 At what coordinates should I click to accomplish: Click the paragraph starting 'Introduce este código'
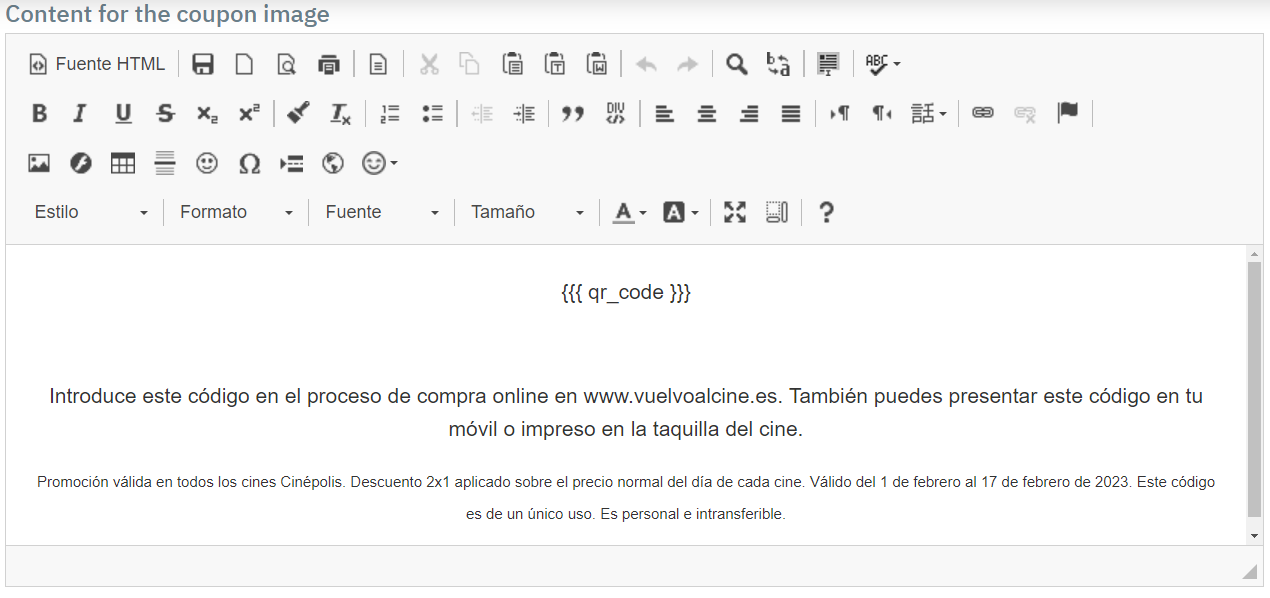click(x=626, y=413)
